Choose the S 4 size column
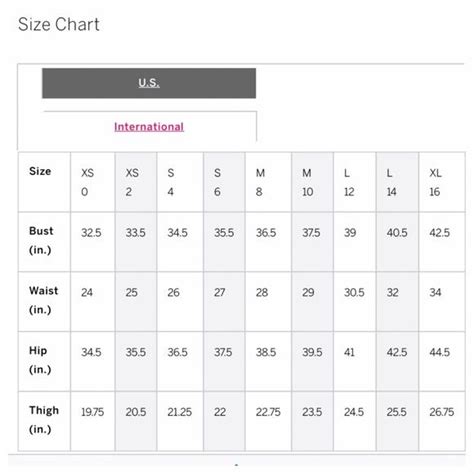The width and height of the screenshot is (474, 474). point(180,182)
